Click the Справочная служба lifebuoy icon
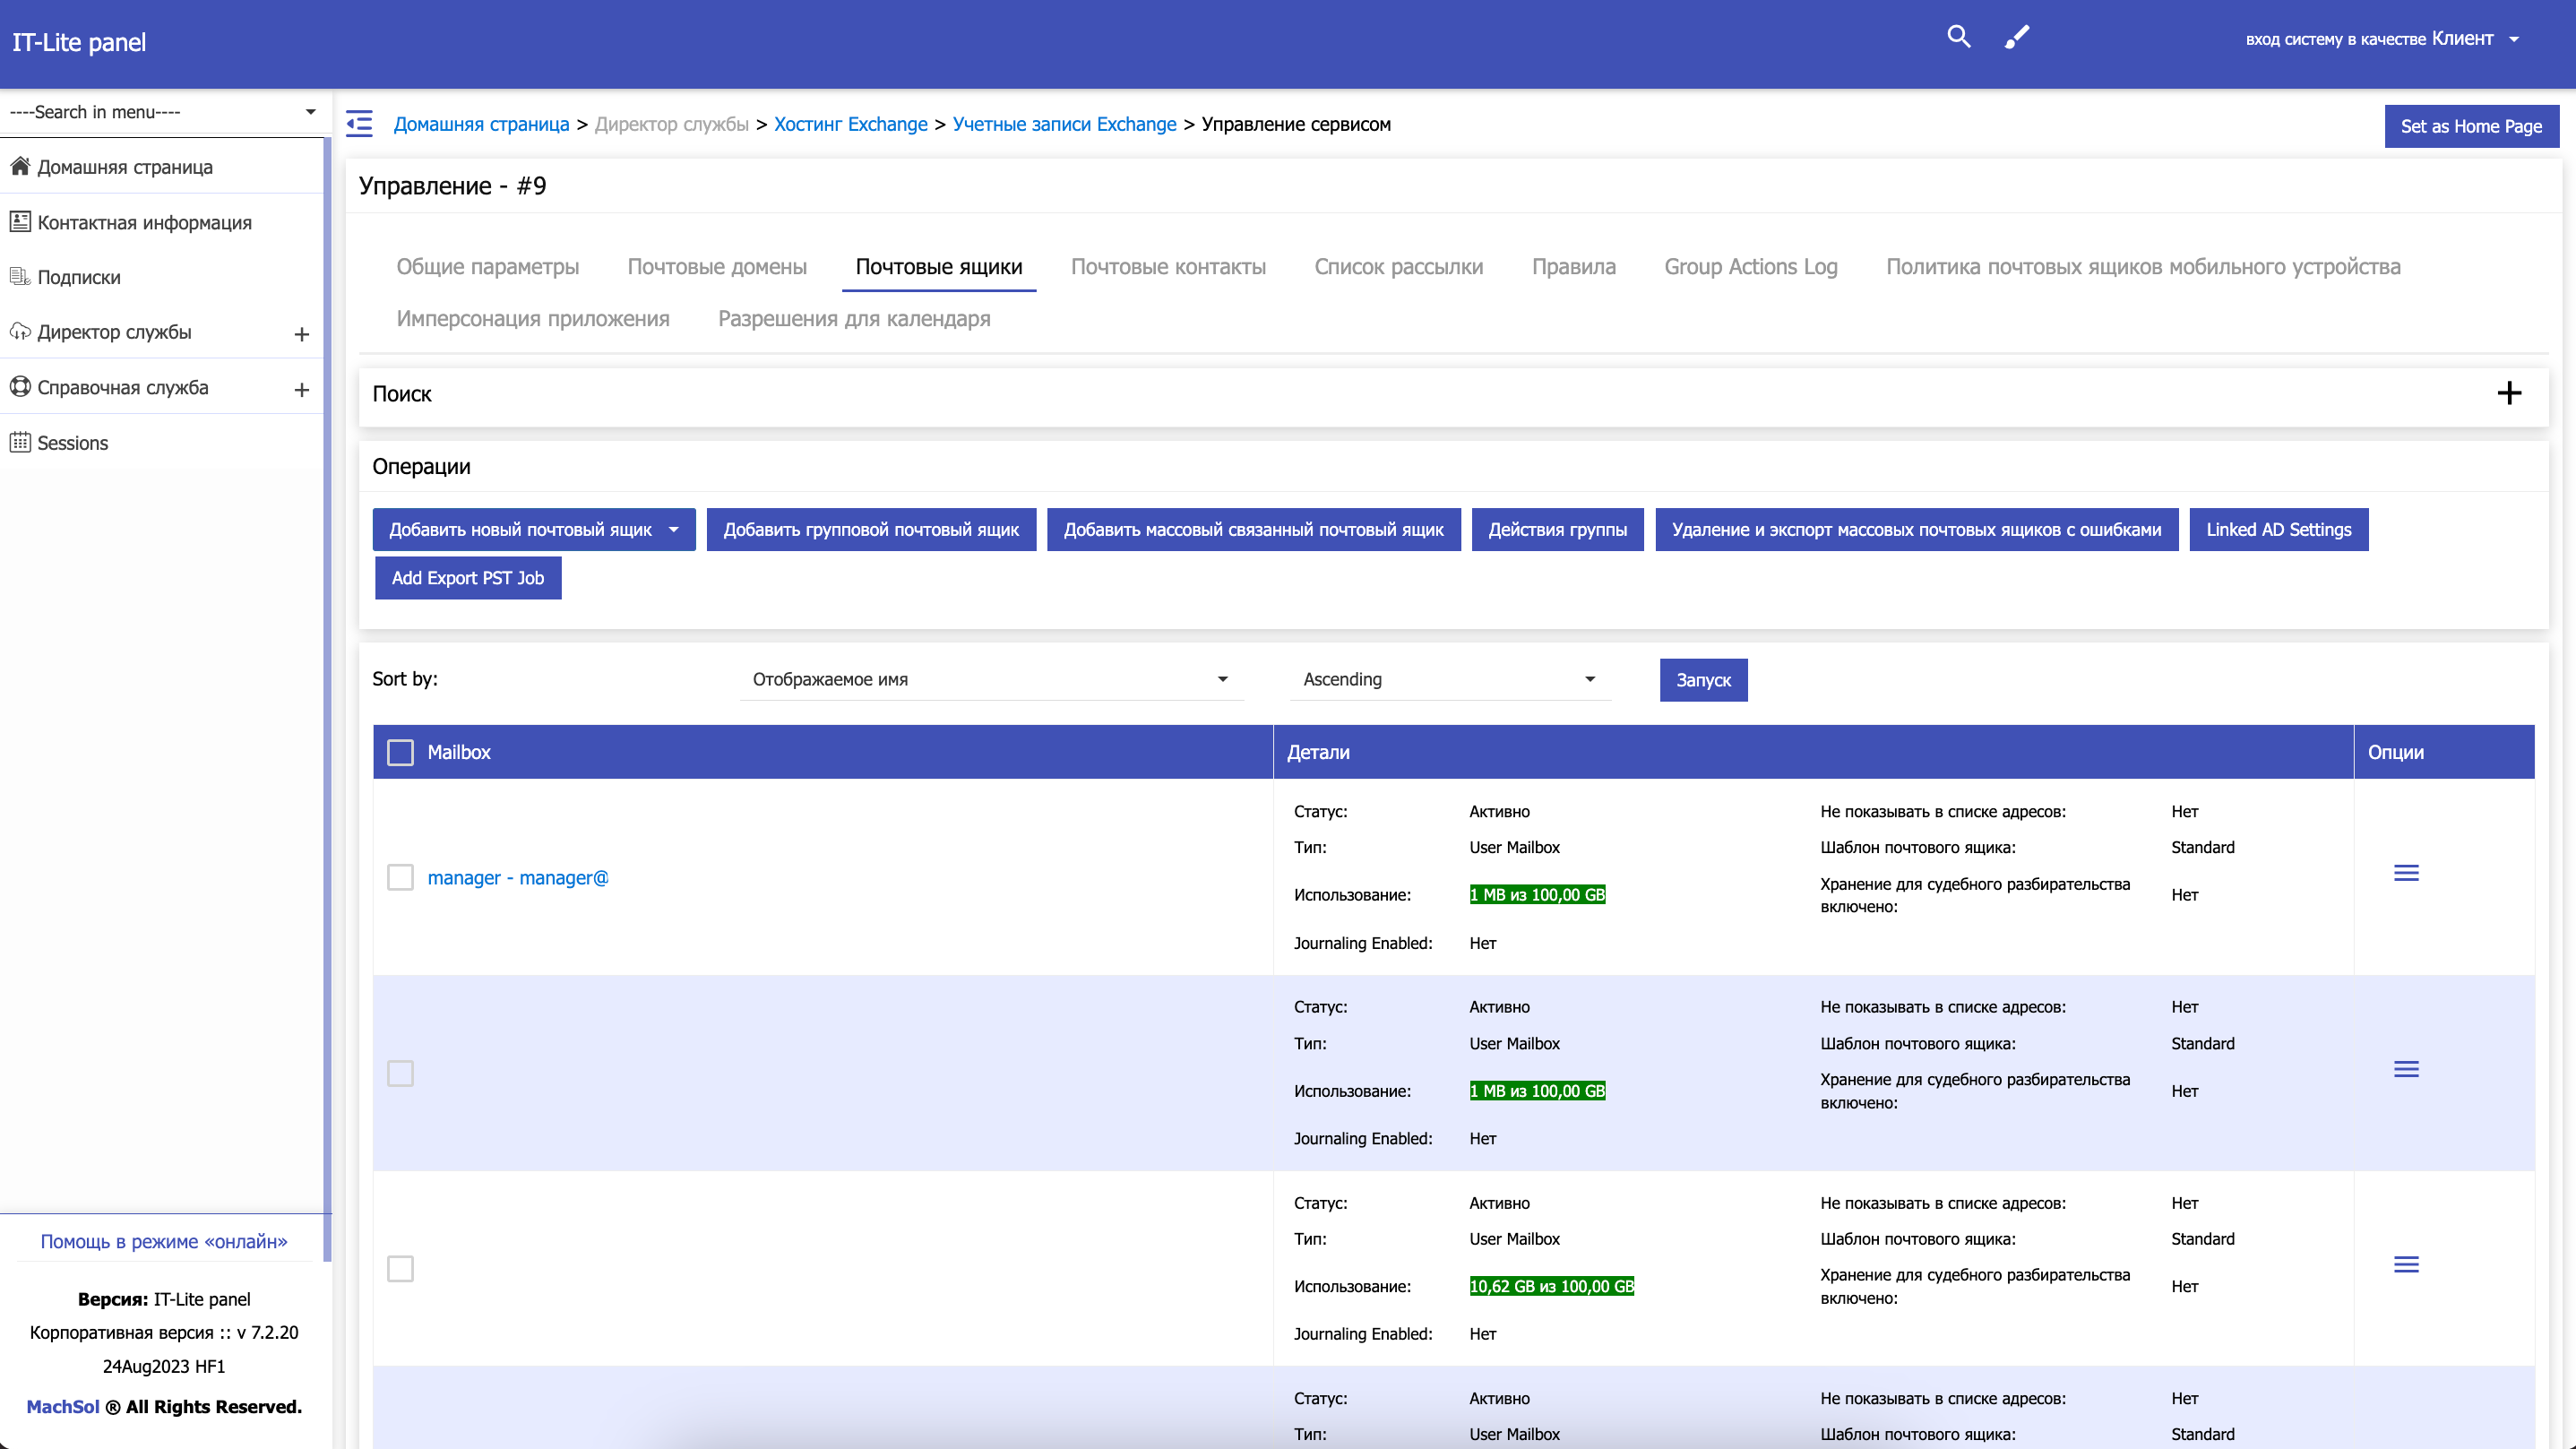2576x1449 pixels. coord(20,387)
